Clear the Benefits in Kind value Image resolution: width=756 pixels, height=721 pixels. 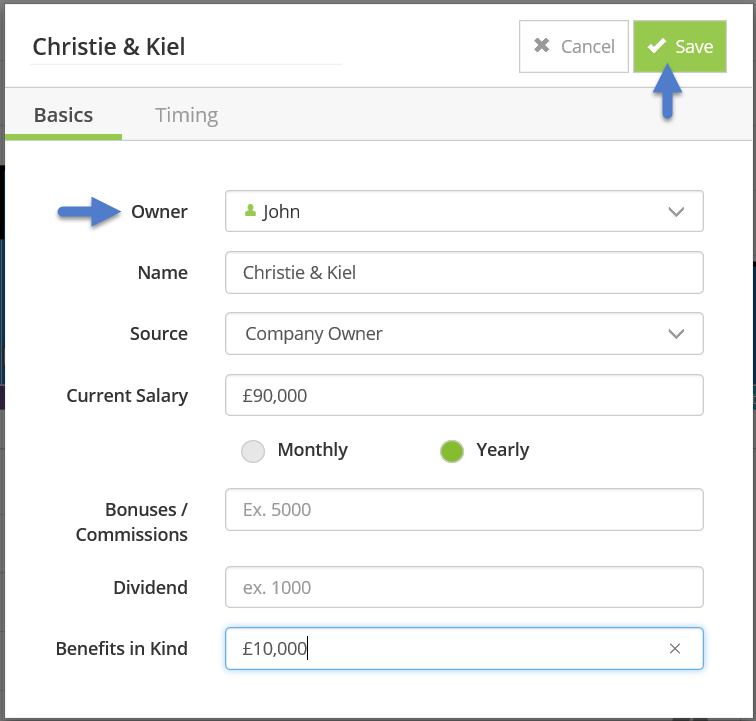pyautogui.click(x=675, y=649)
